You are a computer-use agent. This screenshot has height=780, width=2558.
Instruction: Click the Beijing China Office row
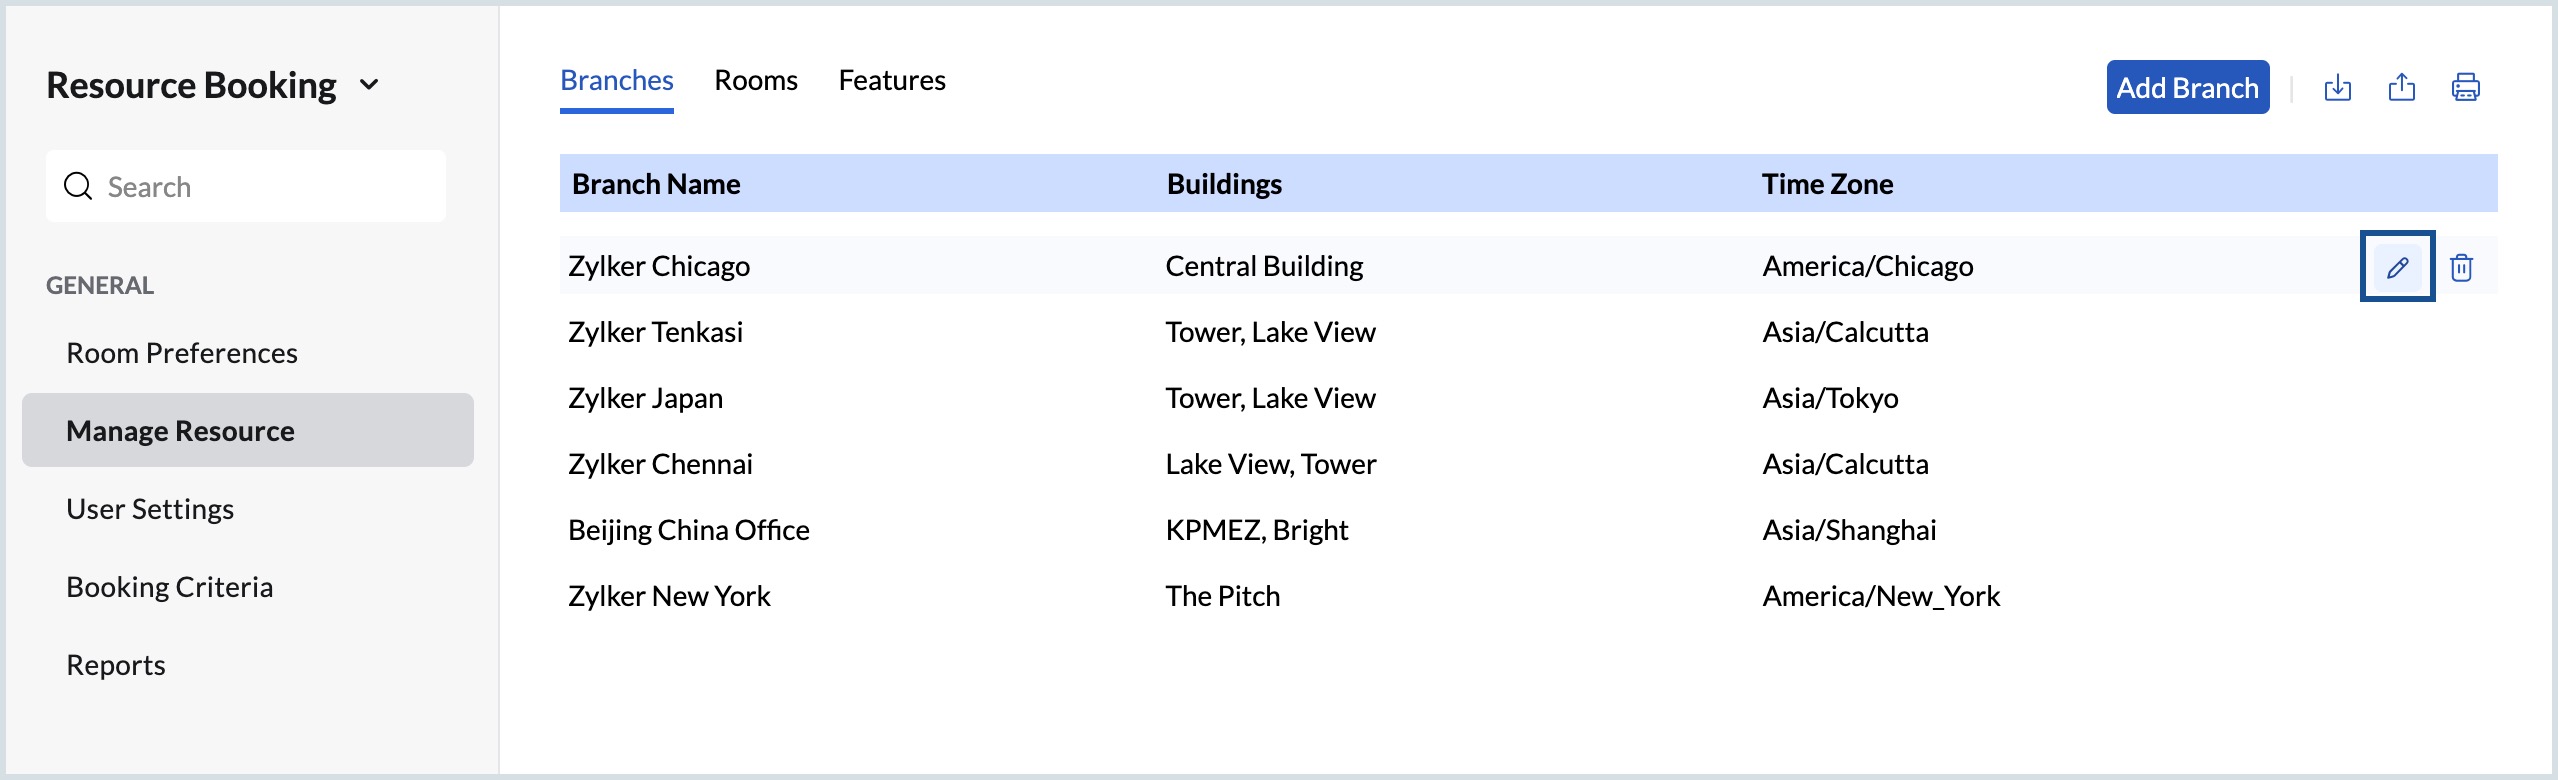click(688, 530)
